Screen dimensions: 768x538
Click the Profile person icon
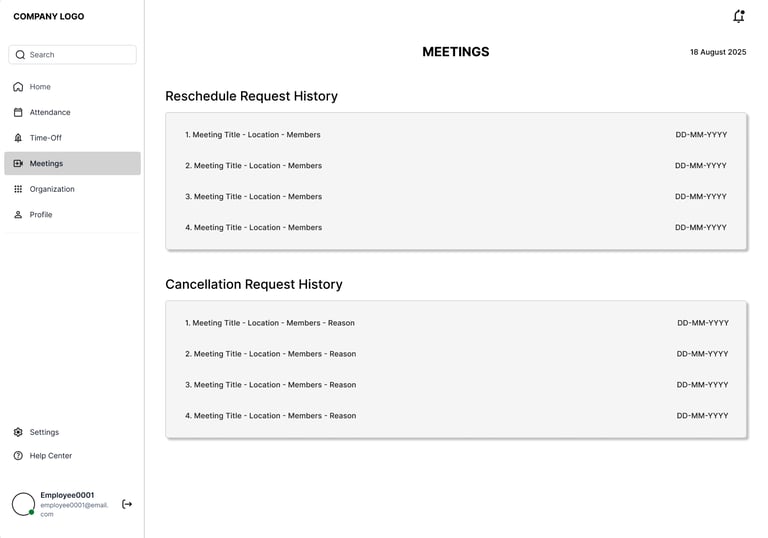tap(18, 215)
